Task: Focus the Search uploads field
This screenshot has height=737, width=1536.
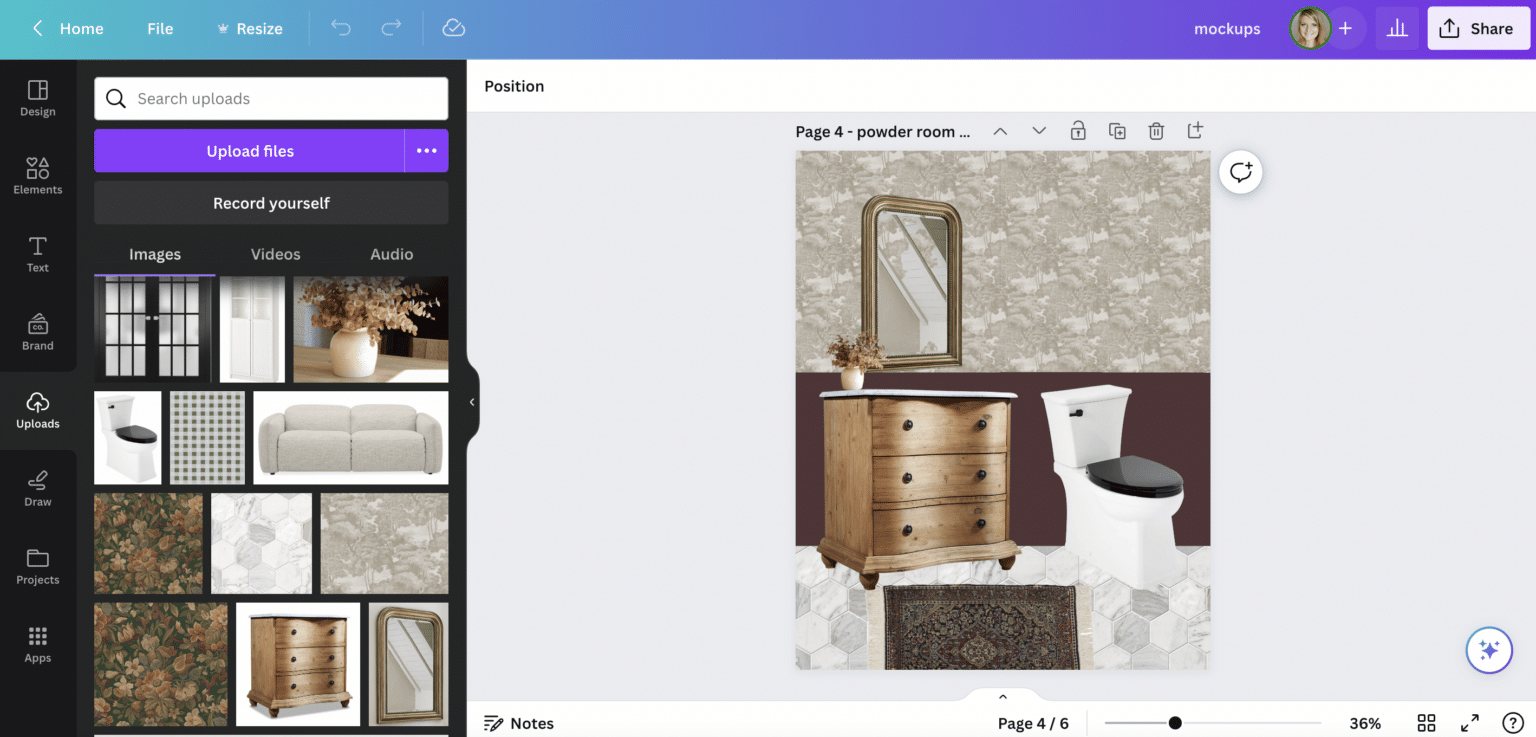Action: tap(271, 98)
